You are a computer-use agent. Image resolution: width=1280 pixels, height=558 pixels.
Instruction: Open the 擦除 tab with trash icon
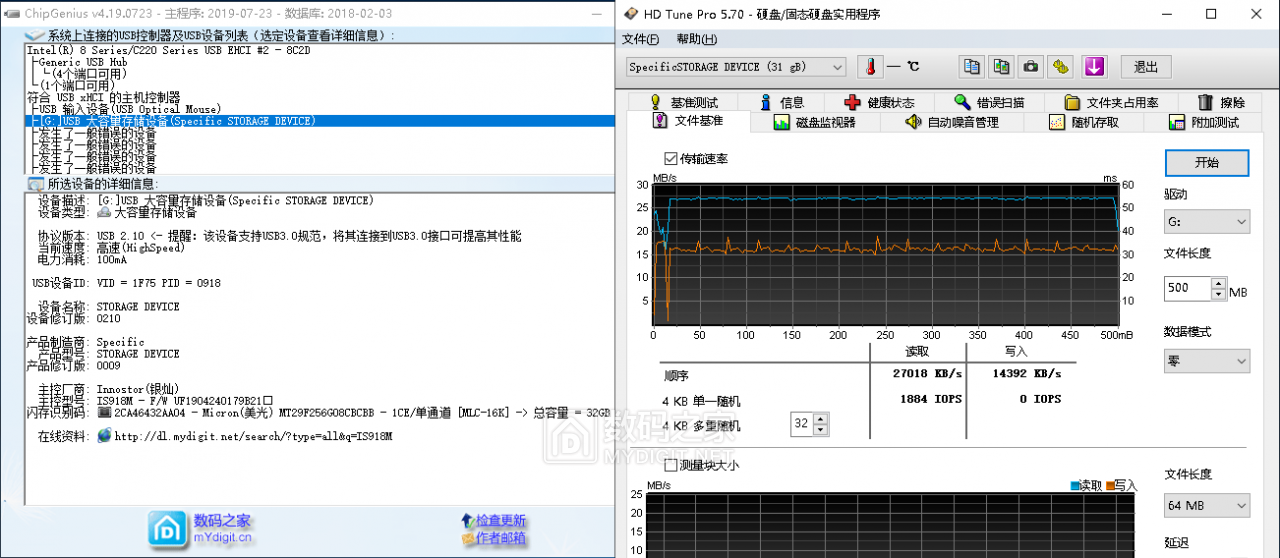[x=1220, y=102]
